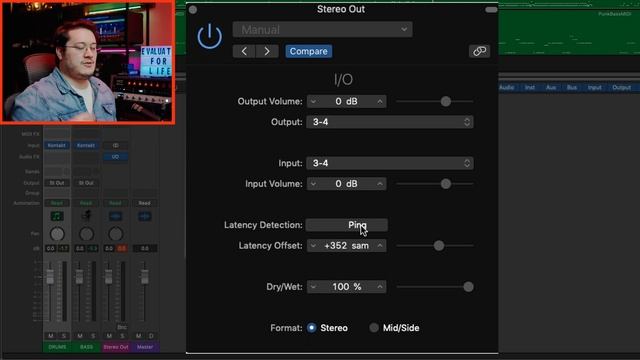640x360 pixels.
Task: Open the Input 3-4 dropdown
Action: [x=390, y=163]
